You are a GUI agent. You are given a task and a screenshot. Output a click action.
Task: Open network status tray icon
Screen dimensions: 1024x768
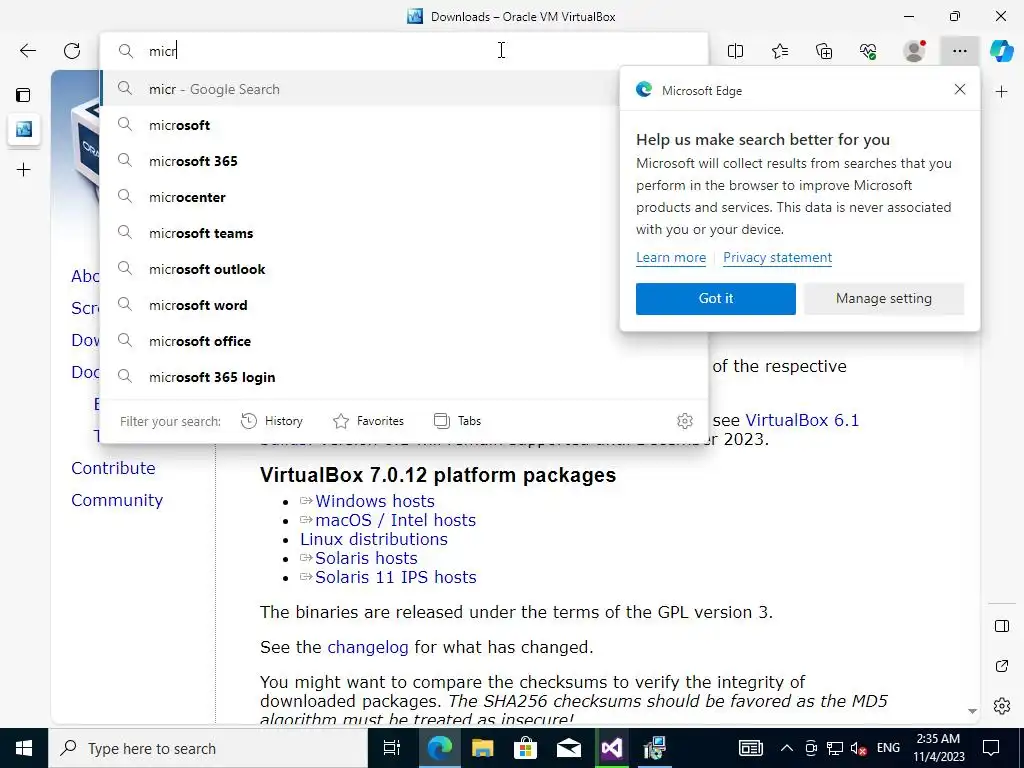834,748
